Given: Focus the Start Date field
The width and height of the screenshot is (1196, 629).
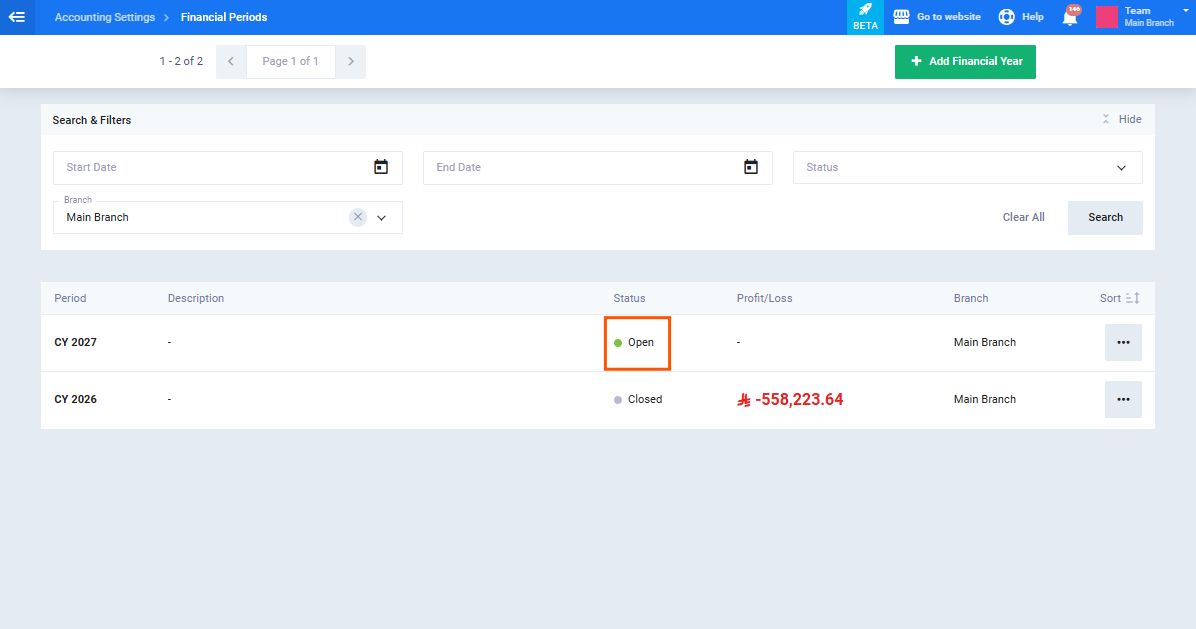Looking at the screenshot, I should (227, 167).
